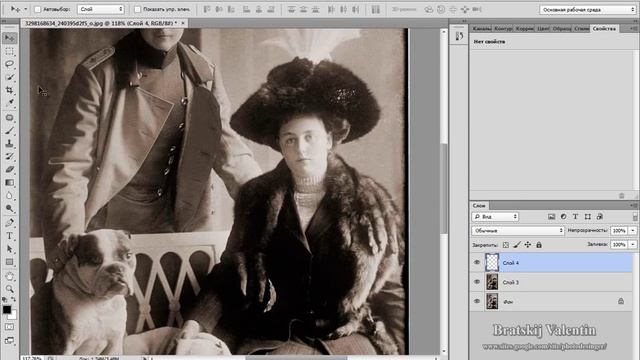The image size is (640, 360).
Task: Swap foreground and background colors
Action: 14,300
